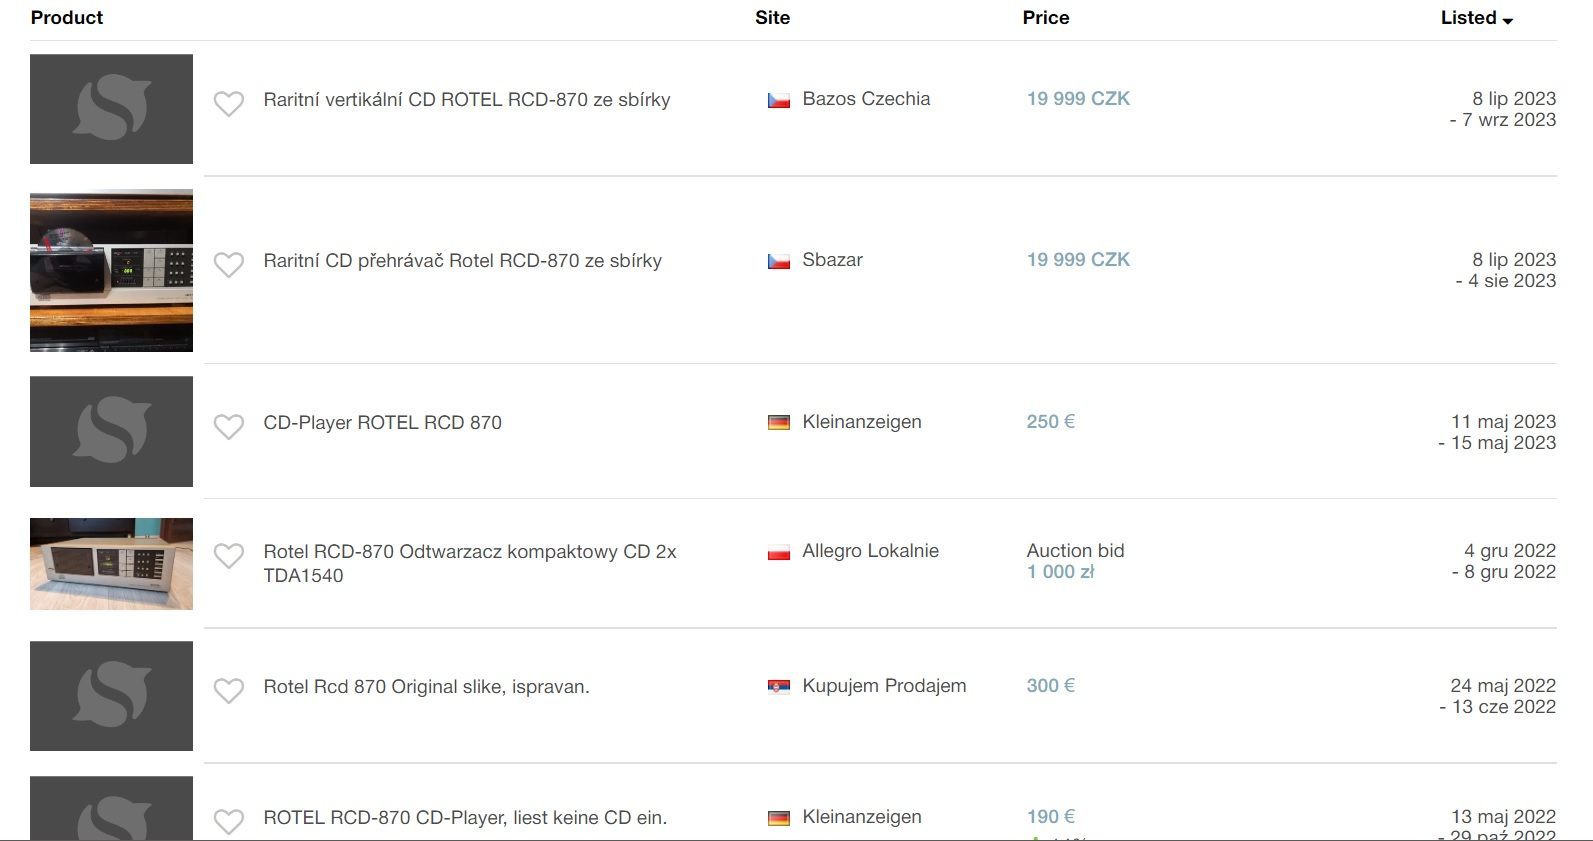Click the Polish flag beside Allegro Lokalnie
Screen dimensions: 1593x841
tap(779, 552)
